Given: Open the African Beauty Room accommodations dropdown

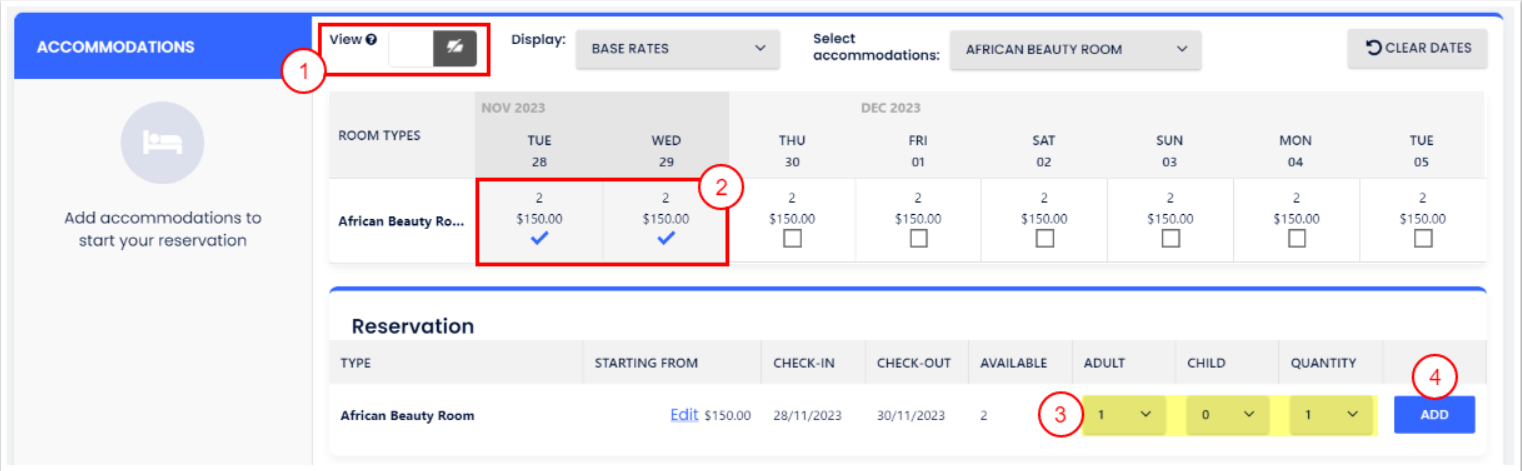Looking at the screenshot, I should tap(1075, 49).
